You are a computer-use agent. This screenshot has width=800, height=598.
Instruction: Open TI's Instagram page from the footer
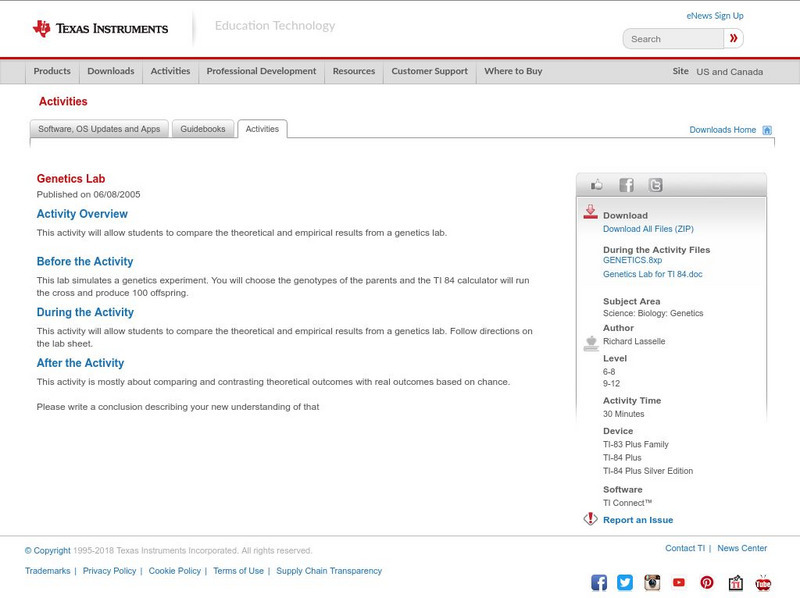652,581
